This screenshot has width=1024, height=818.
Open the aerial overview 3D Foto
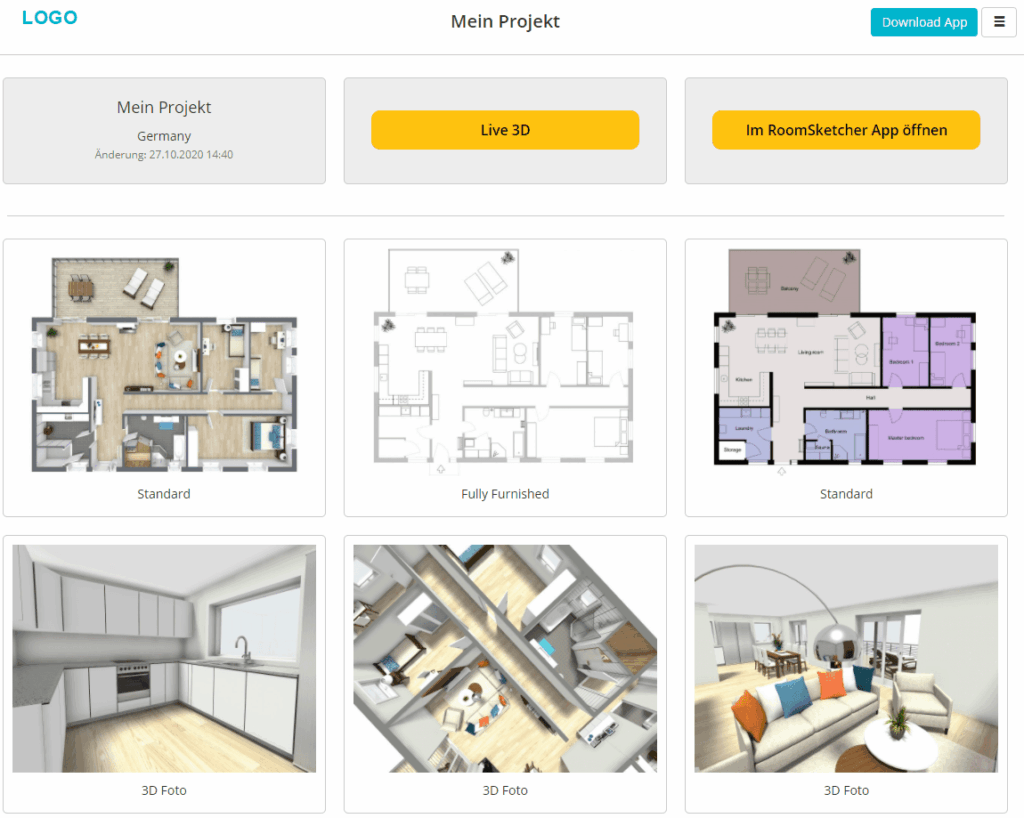[505, 658]
